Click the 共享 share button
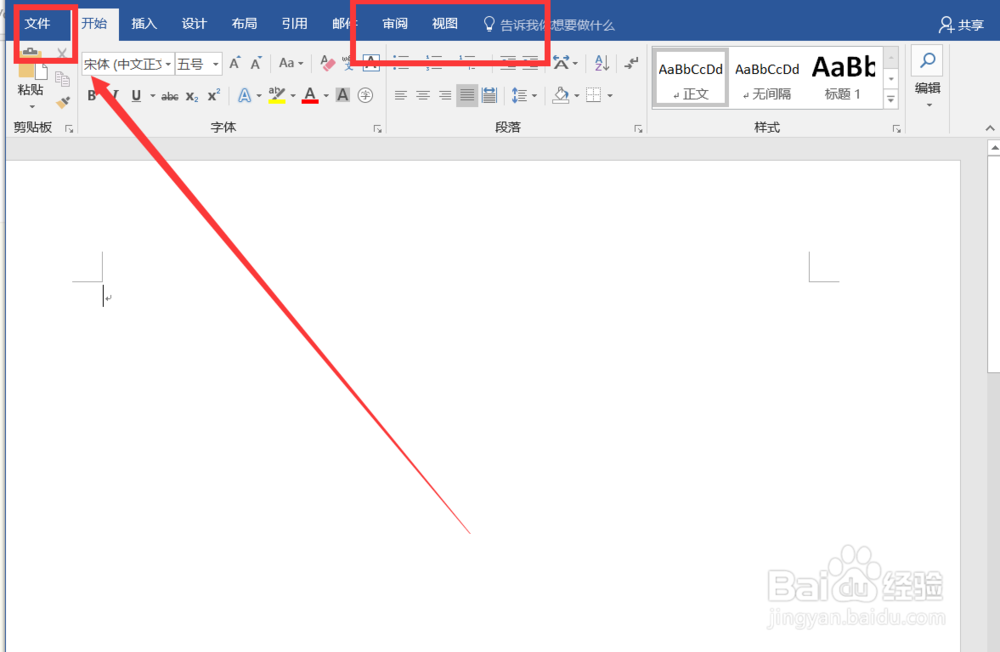Image resolution: width=1000 pixels, height=652 pixels. click(x=961, y=25)
